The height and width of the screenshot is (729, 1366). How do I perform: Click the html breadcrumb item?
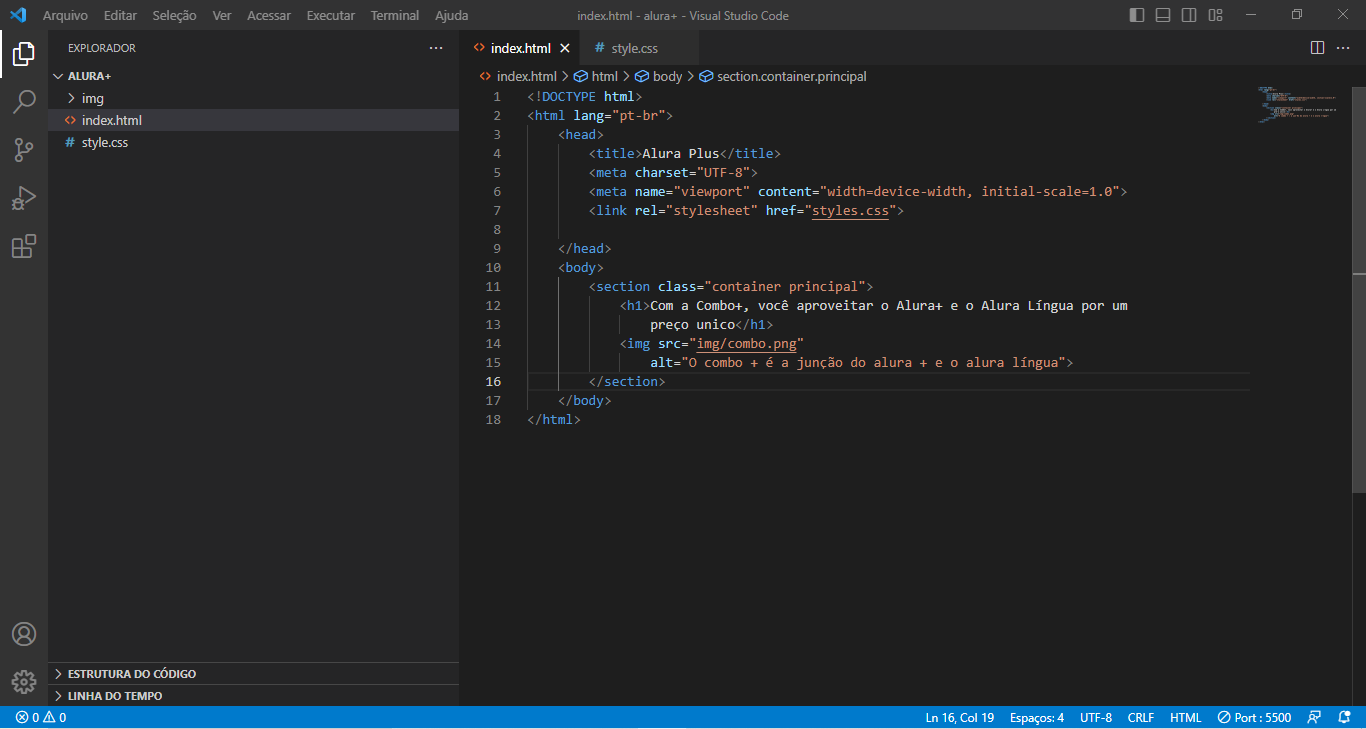click(596, 76)
